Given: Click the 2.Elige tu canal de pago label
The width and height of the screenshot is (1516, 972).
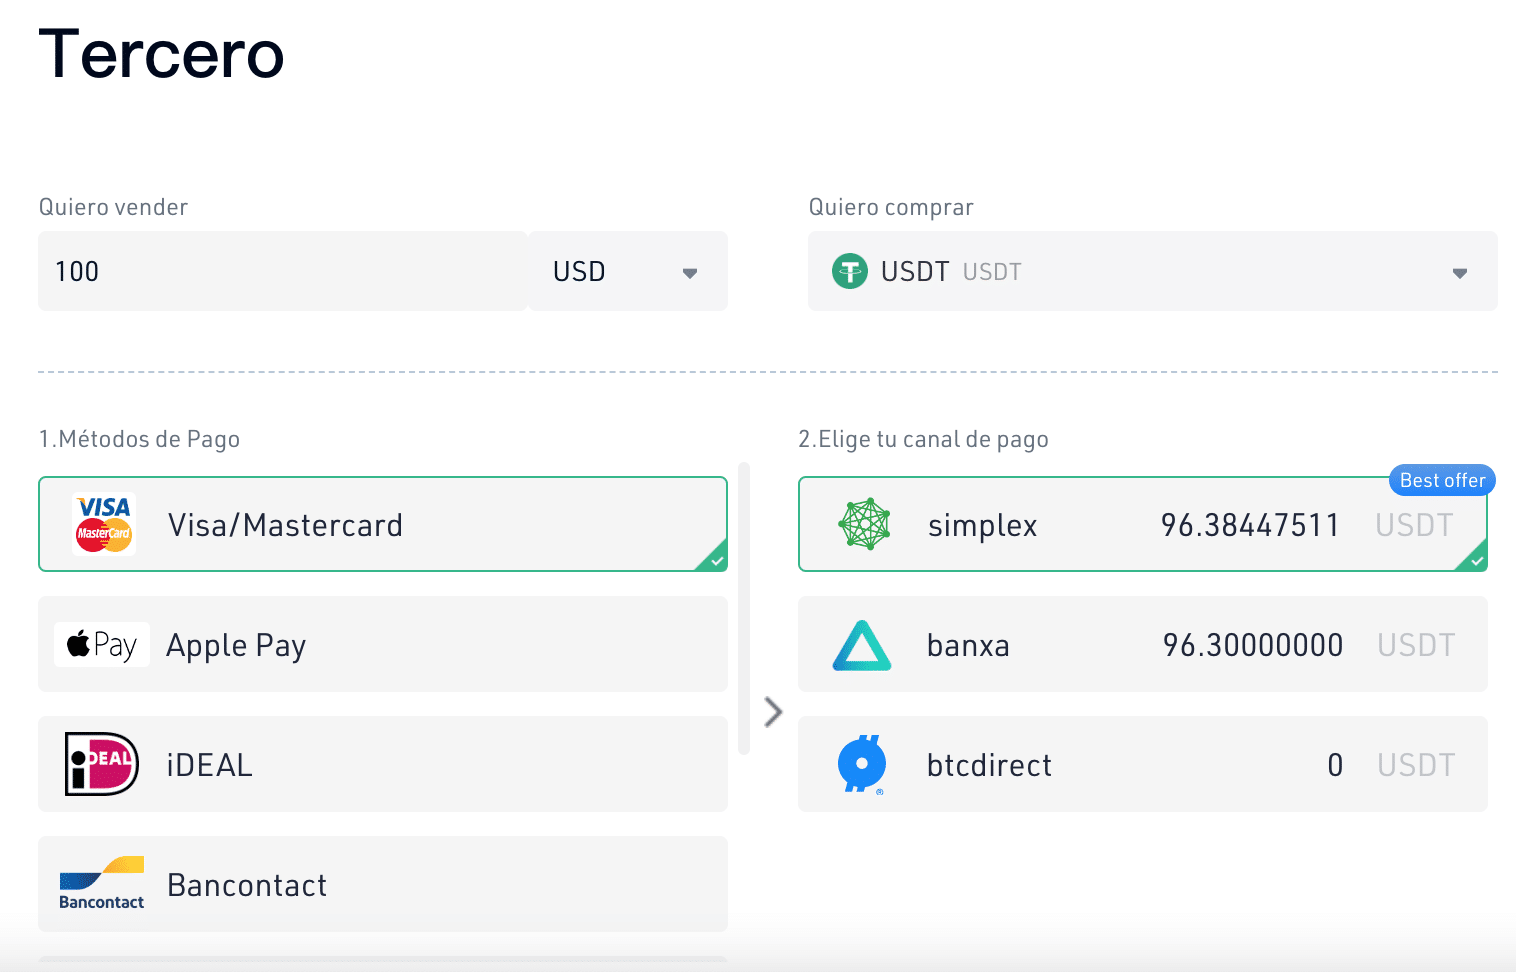Looking at the screenshot, I should click(923, 439).
